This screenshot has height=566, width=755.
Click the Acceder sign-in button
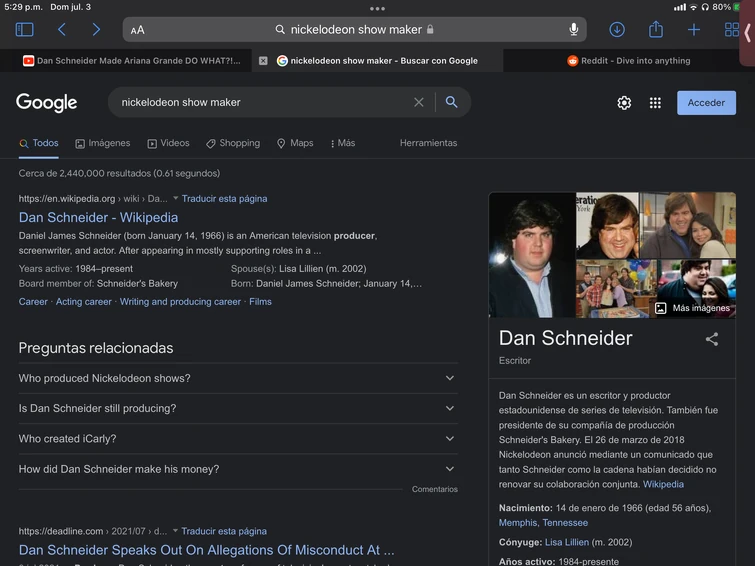pos(706,103)
